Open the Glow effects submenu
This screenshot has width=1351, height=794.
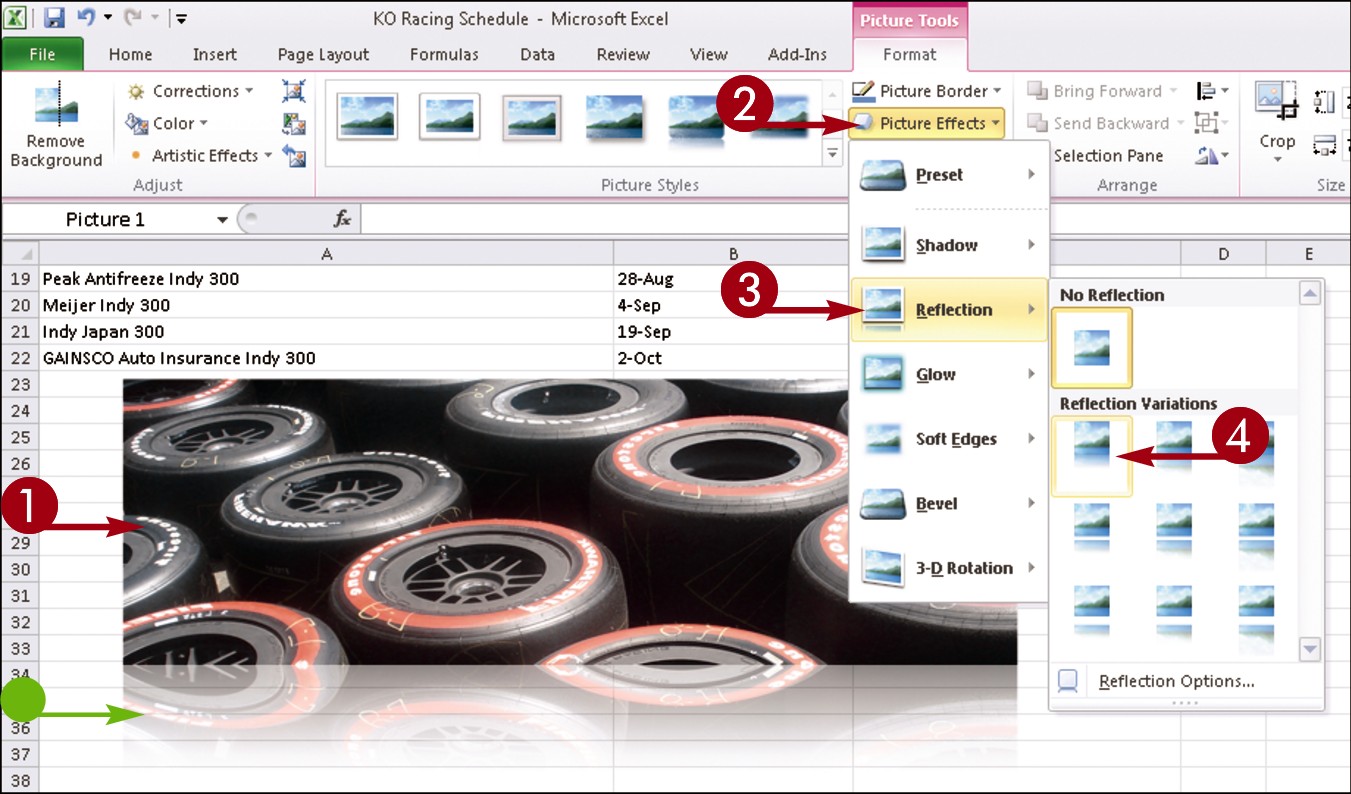pyautogui.click(x=948, y=374)
